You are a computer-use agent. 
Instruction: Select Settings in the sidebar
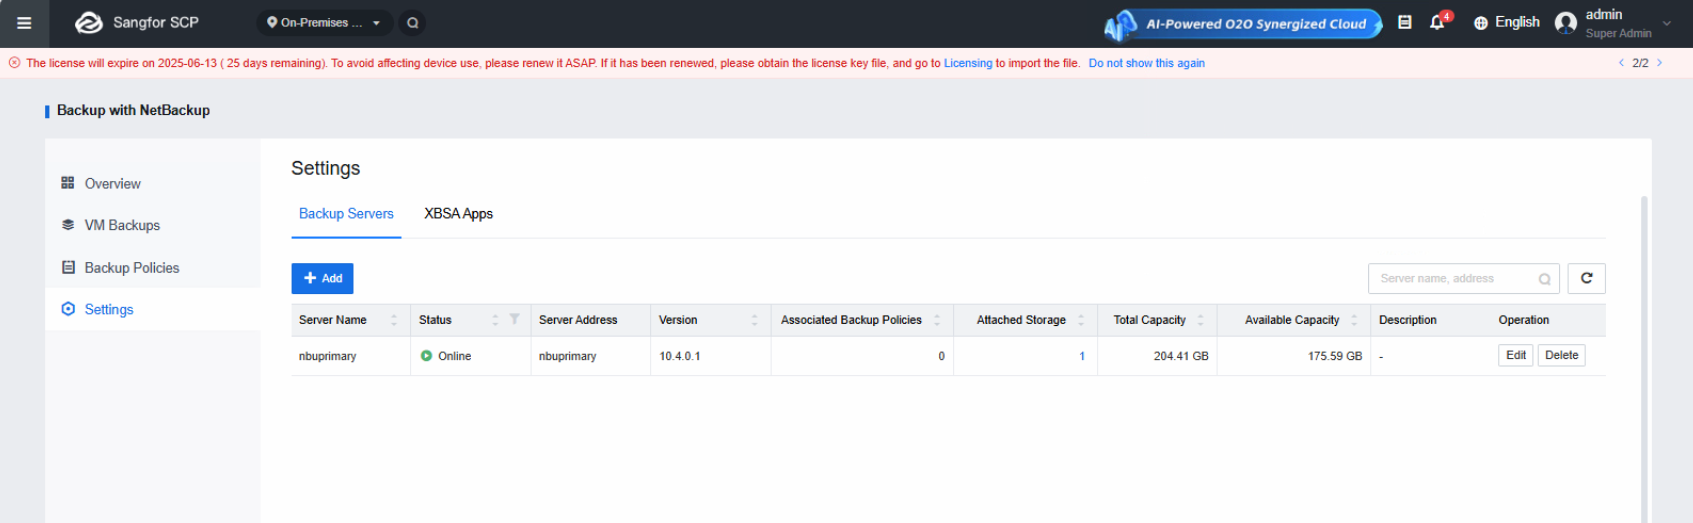coord(153,309)
